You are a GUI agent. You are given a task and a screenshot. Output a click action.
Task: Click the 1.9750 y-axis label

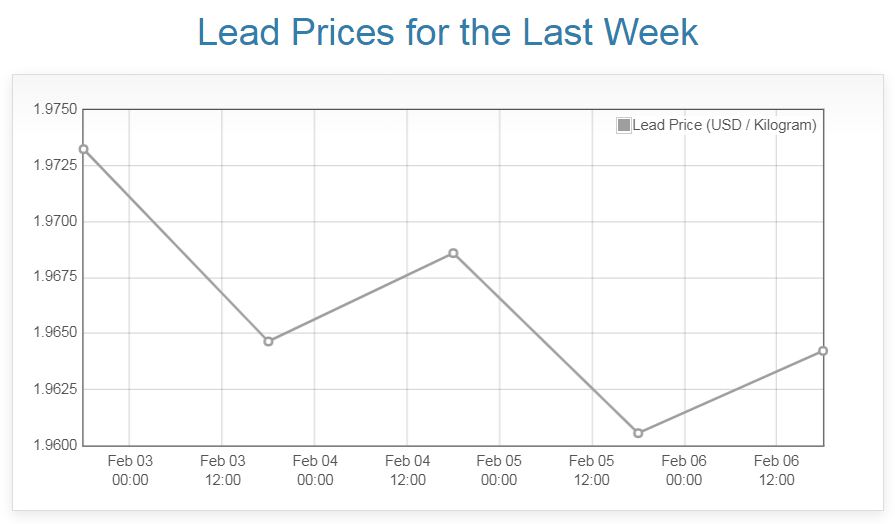(x=56, y=109)
